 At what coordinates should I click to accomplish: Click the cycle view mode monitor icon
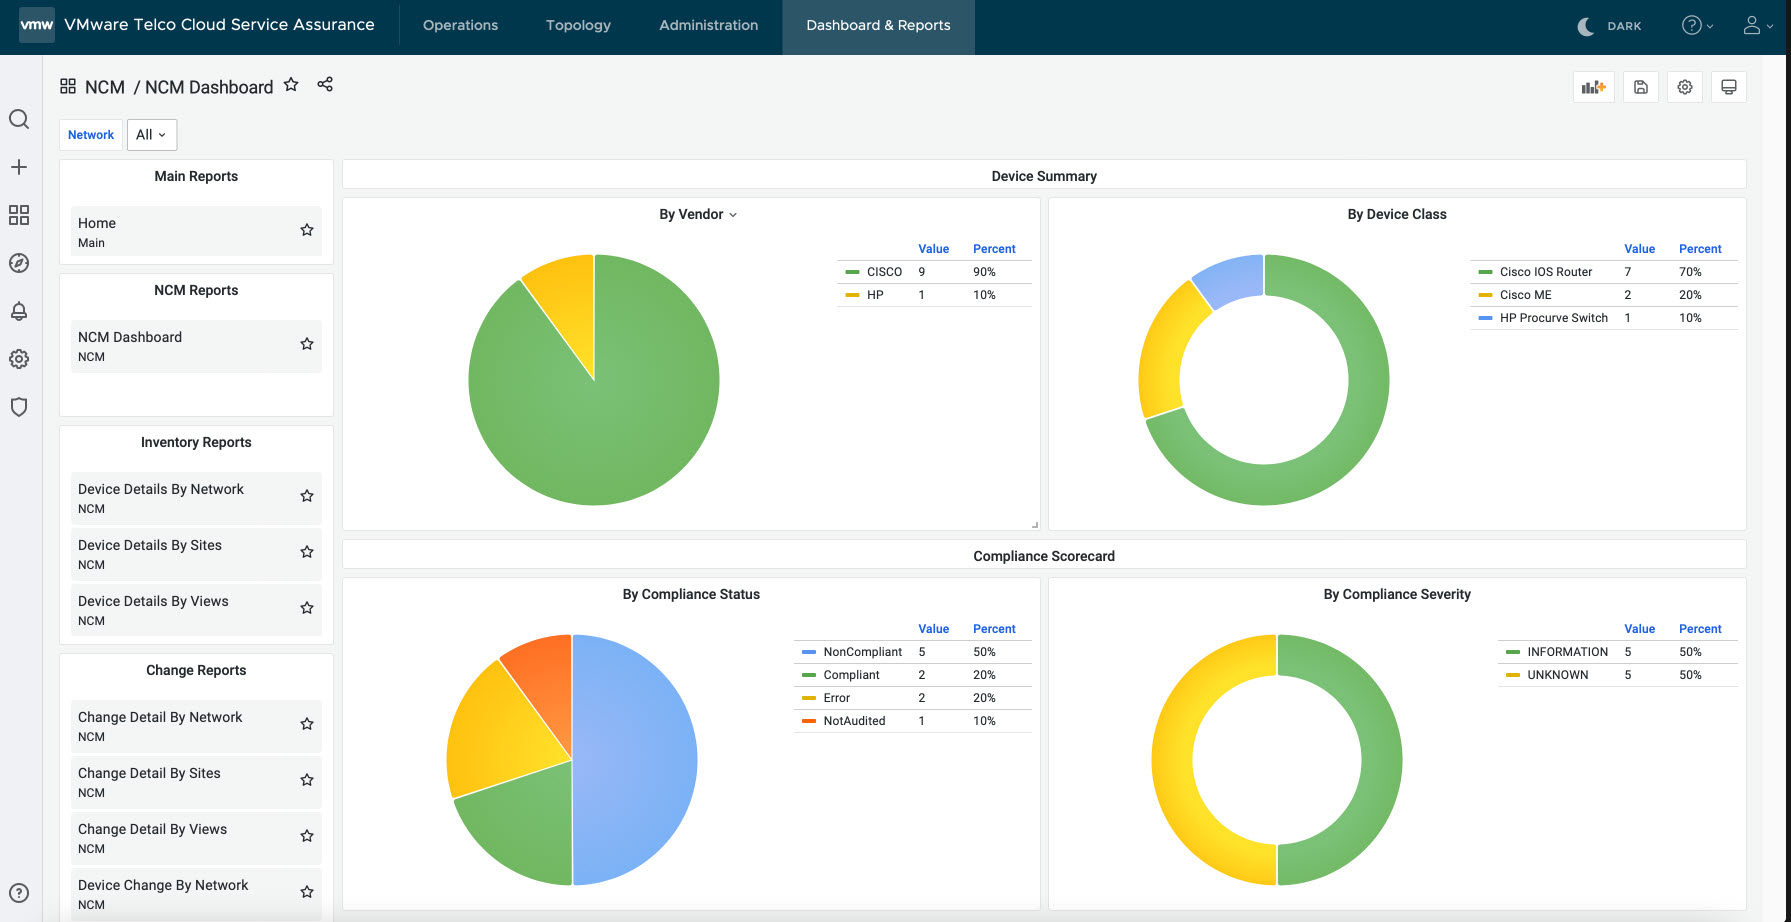(1729, 87)
